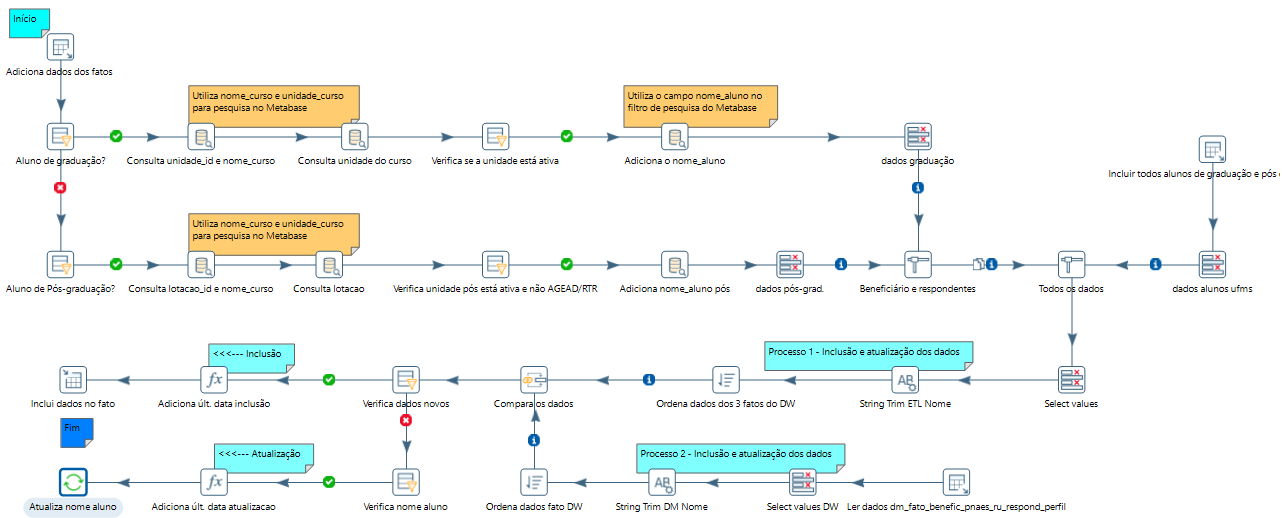Image resolution: width=1282 pixels, height=518 pixels.
Task: Select the 'Processo 2 - Inclusão e atualização' note
Action: (740, 457)
